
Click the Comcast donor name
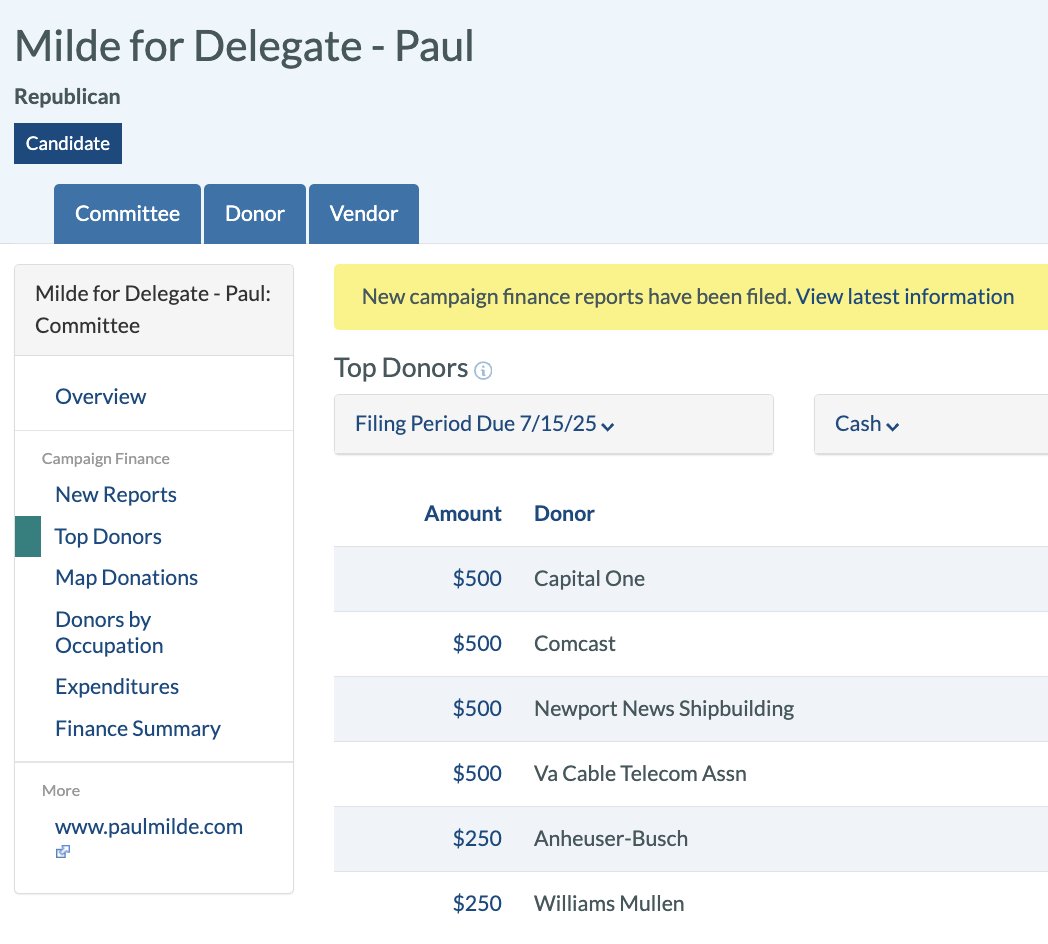(574, 644)
